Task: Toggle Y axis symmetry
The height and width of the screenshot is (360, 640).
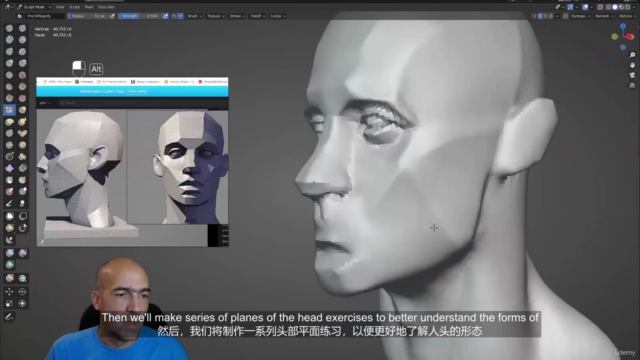Action: tap(546, 16)
